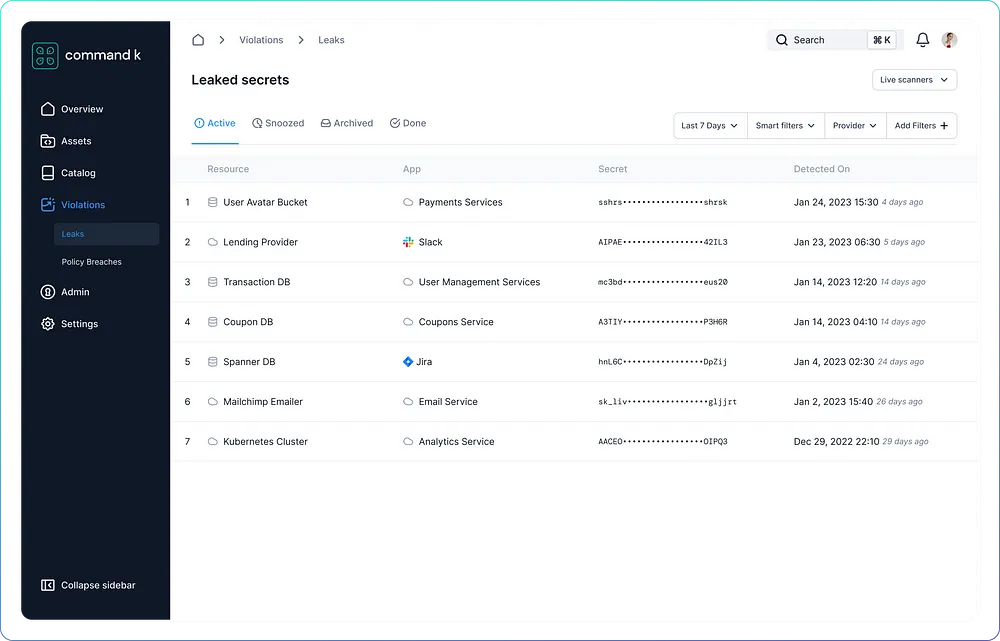
Task: Open the Catalog section in the sidebar
Action: [78, 173]
